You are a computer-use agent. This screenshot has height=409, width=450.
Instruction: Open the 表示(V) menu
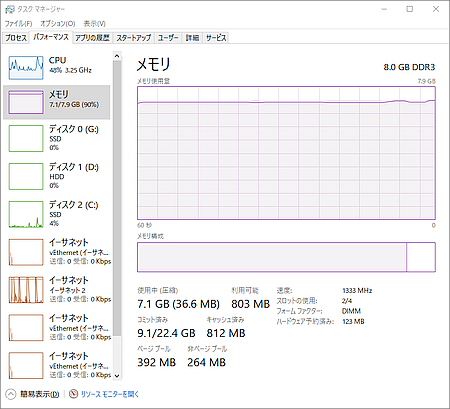(94, 24)
